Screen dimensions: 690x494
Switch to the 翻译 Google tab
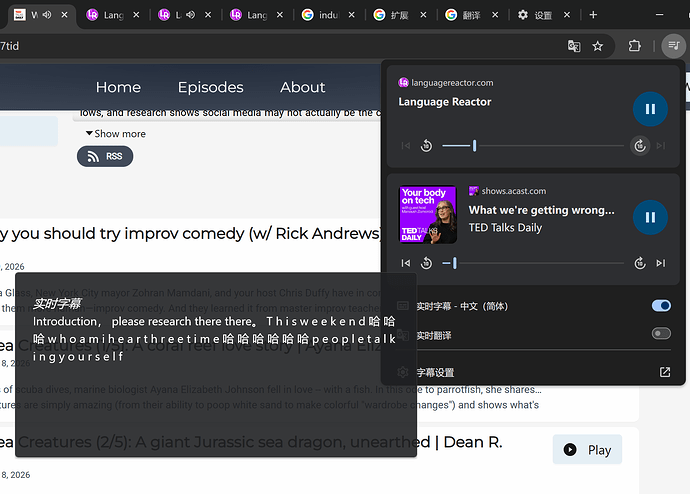(x=472, y=15)
